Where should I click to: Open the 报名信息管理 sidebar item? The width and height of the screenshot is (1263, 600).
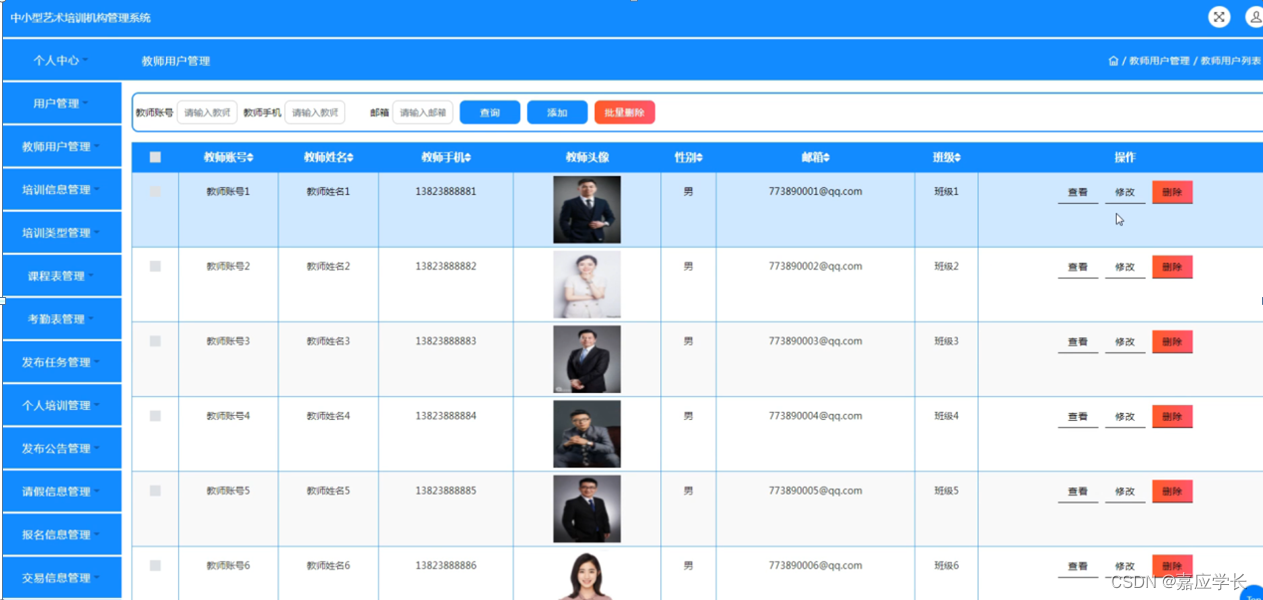coord(62,534)
